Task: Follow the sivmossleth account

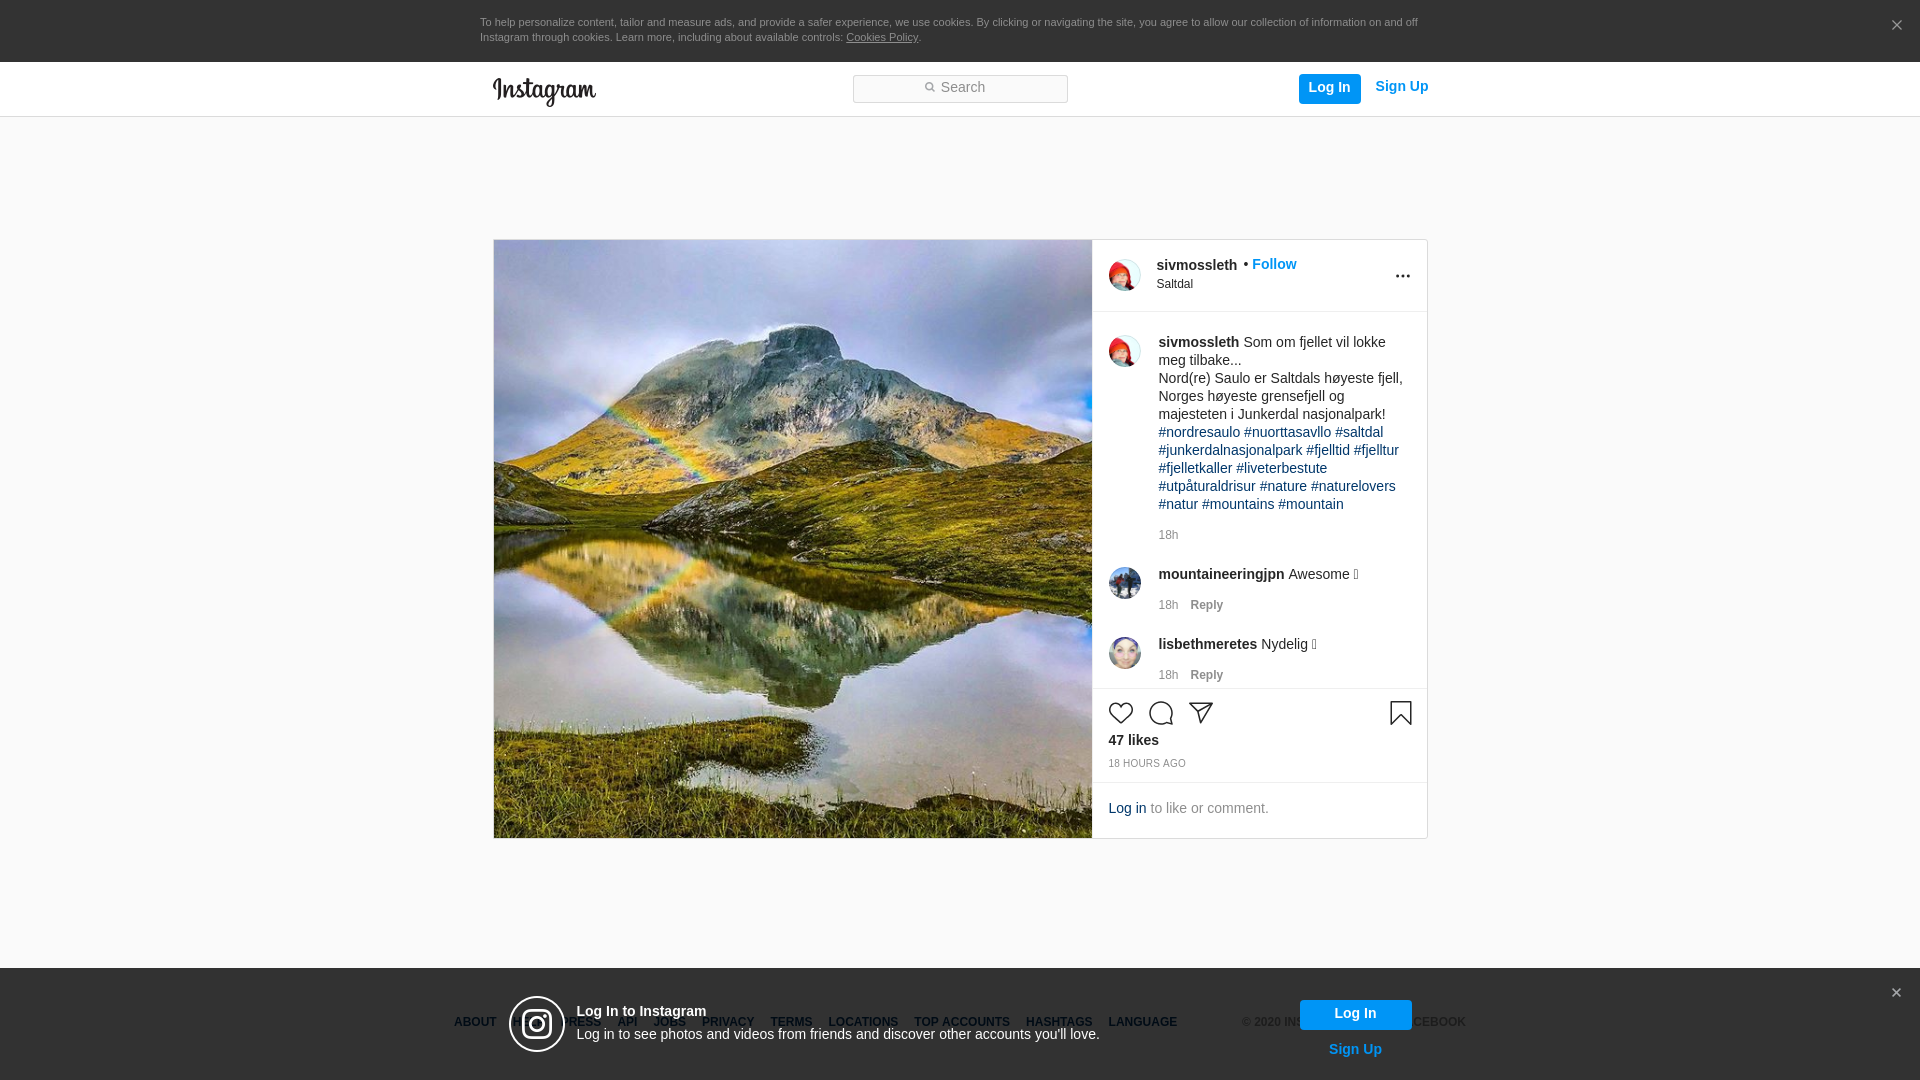Action: [x=1273, y=264]
